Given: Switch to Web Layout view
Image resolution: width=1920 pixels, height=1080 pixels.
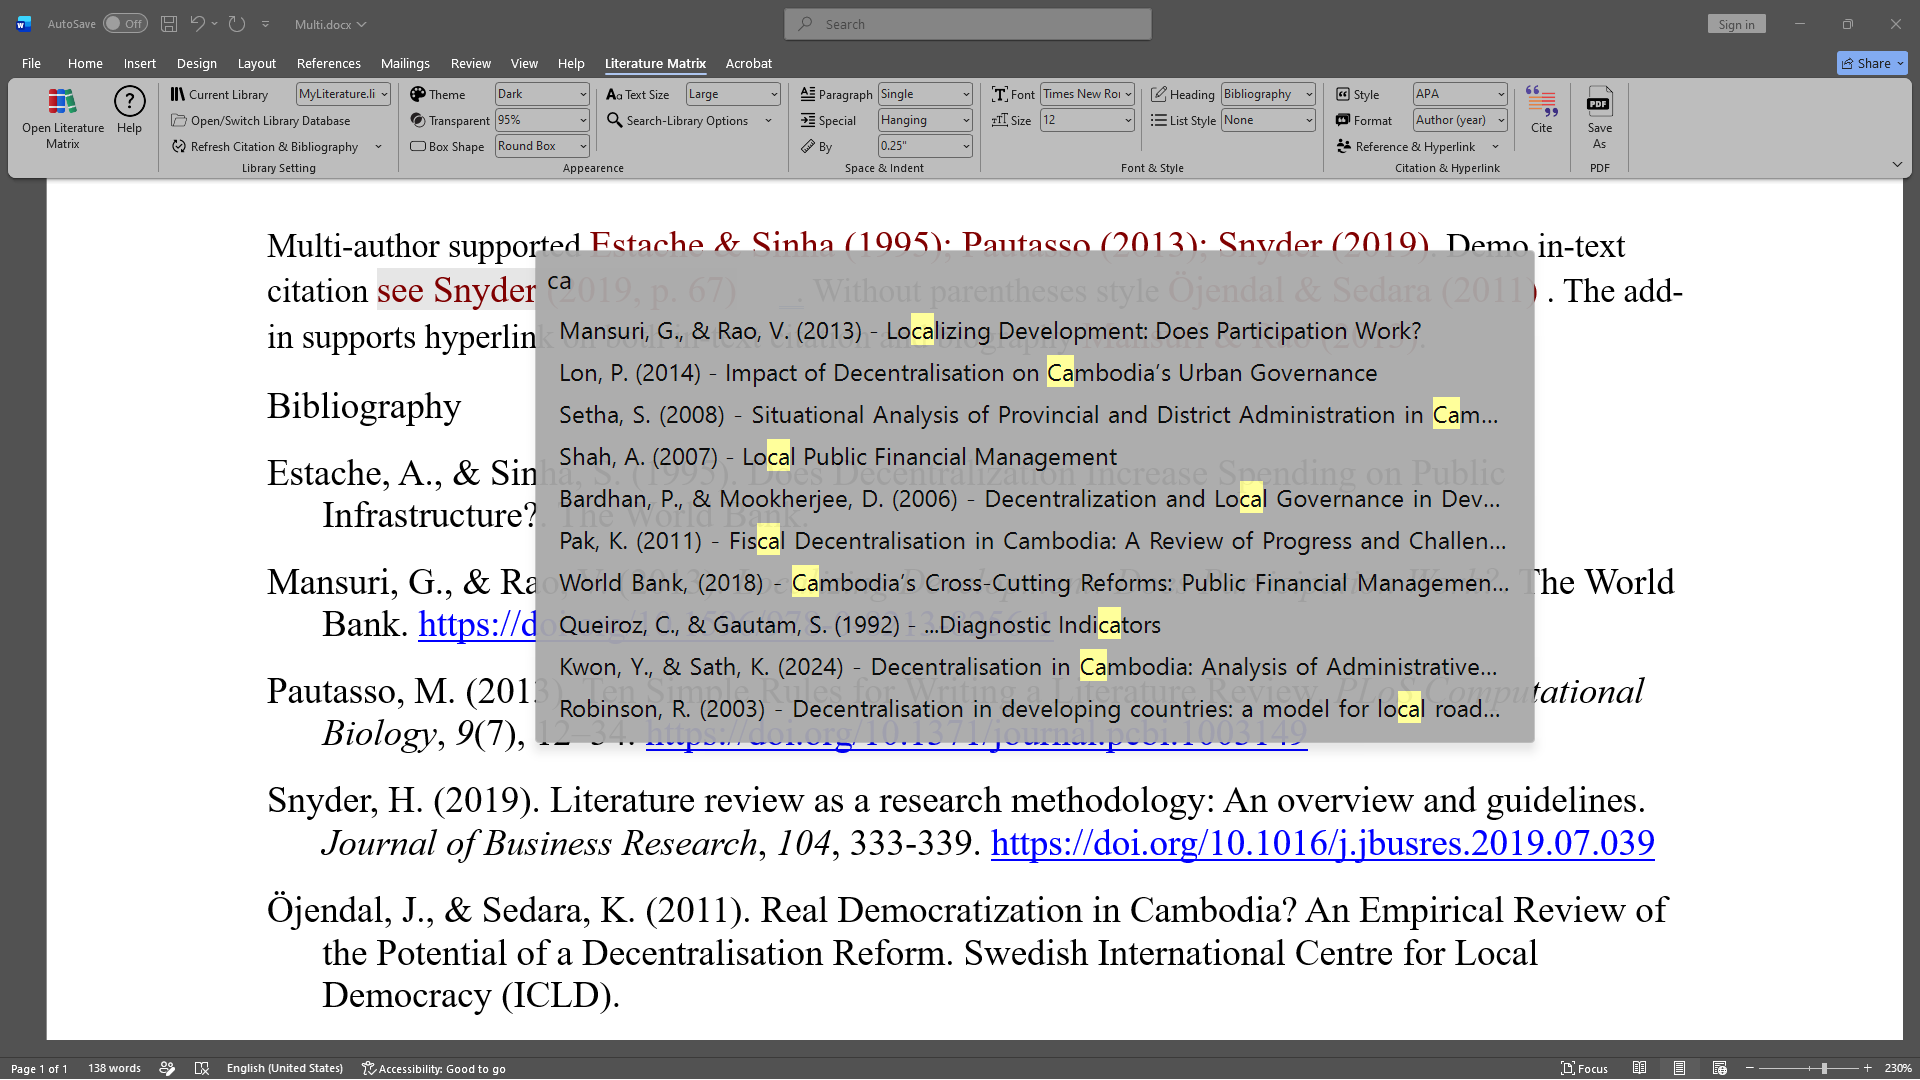Looking at the screenshot, I should click(1719, 1068).
